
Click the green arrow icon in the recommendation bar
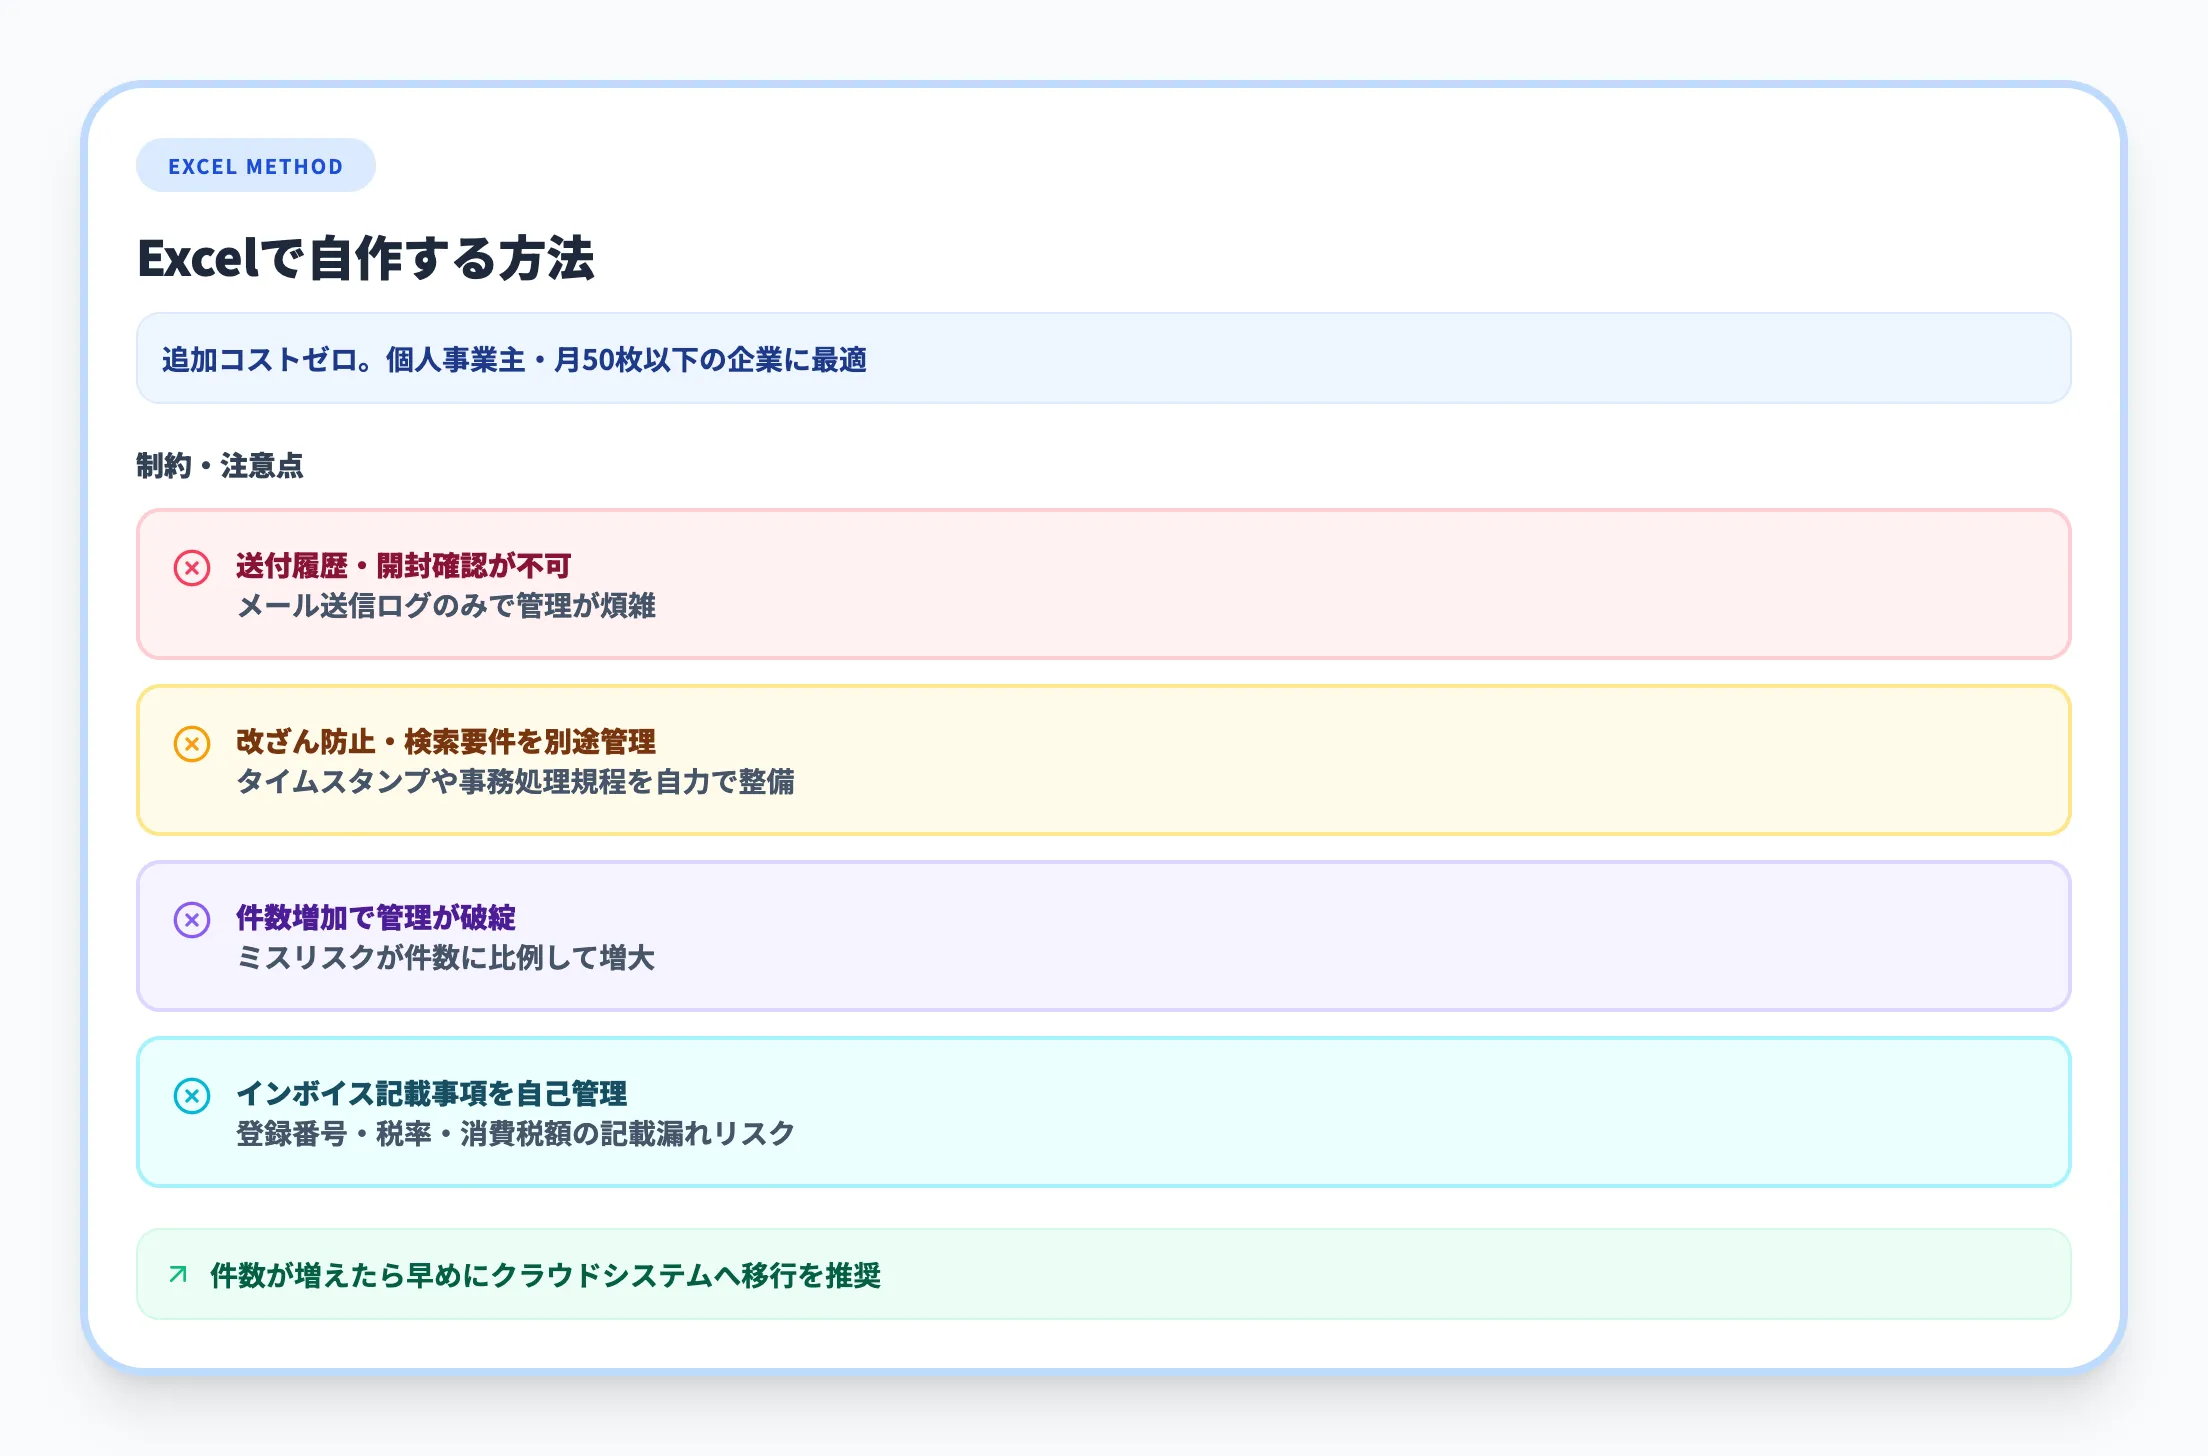pyautogui.click(x=176, y=1275)
